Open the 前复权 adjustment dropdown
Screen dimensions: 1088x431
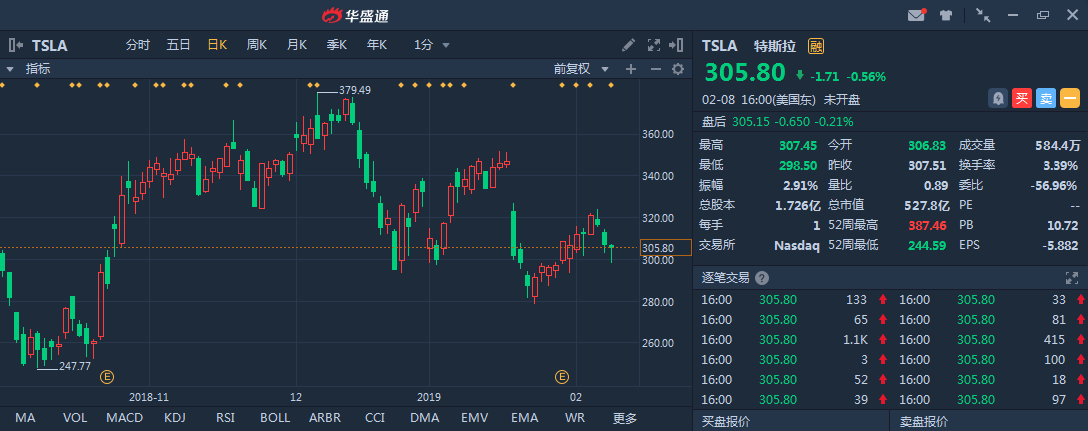[579, 69]
